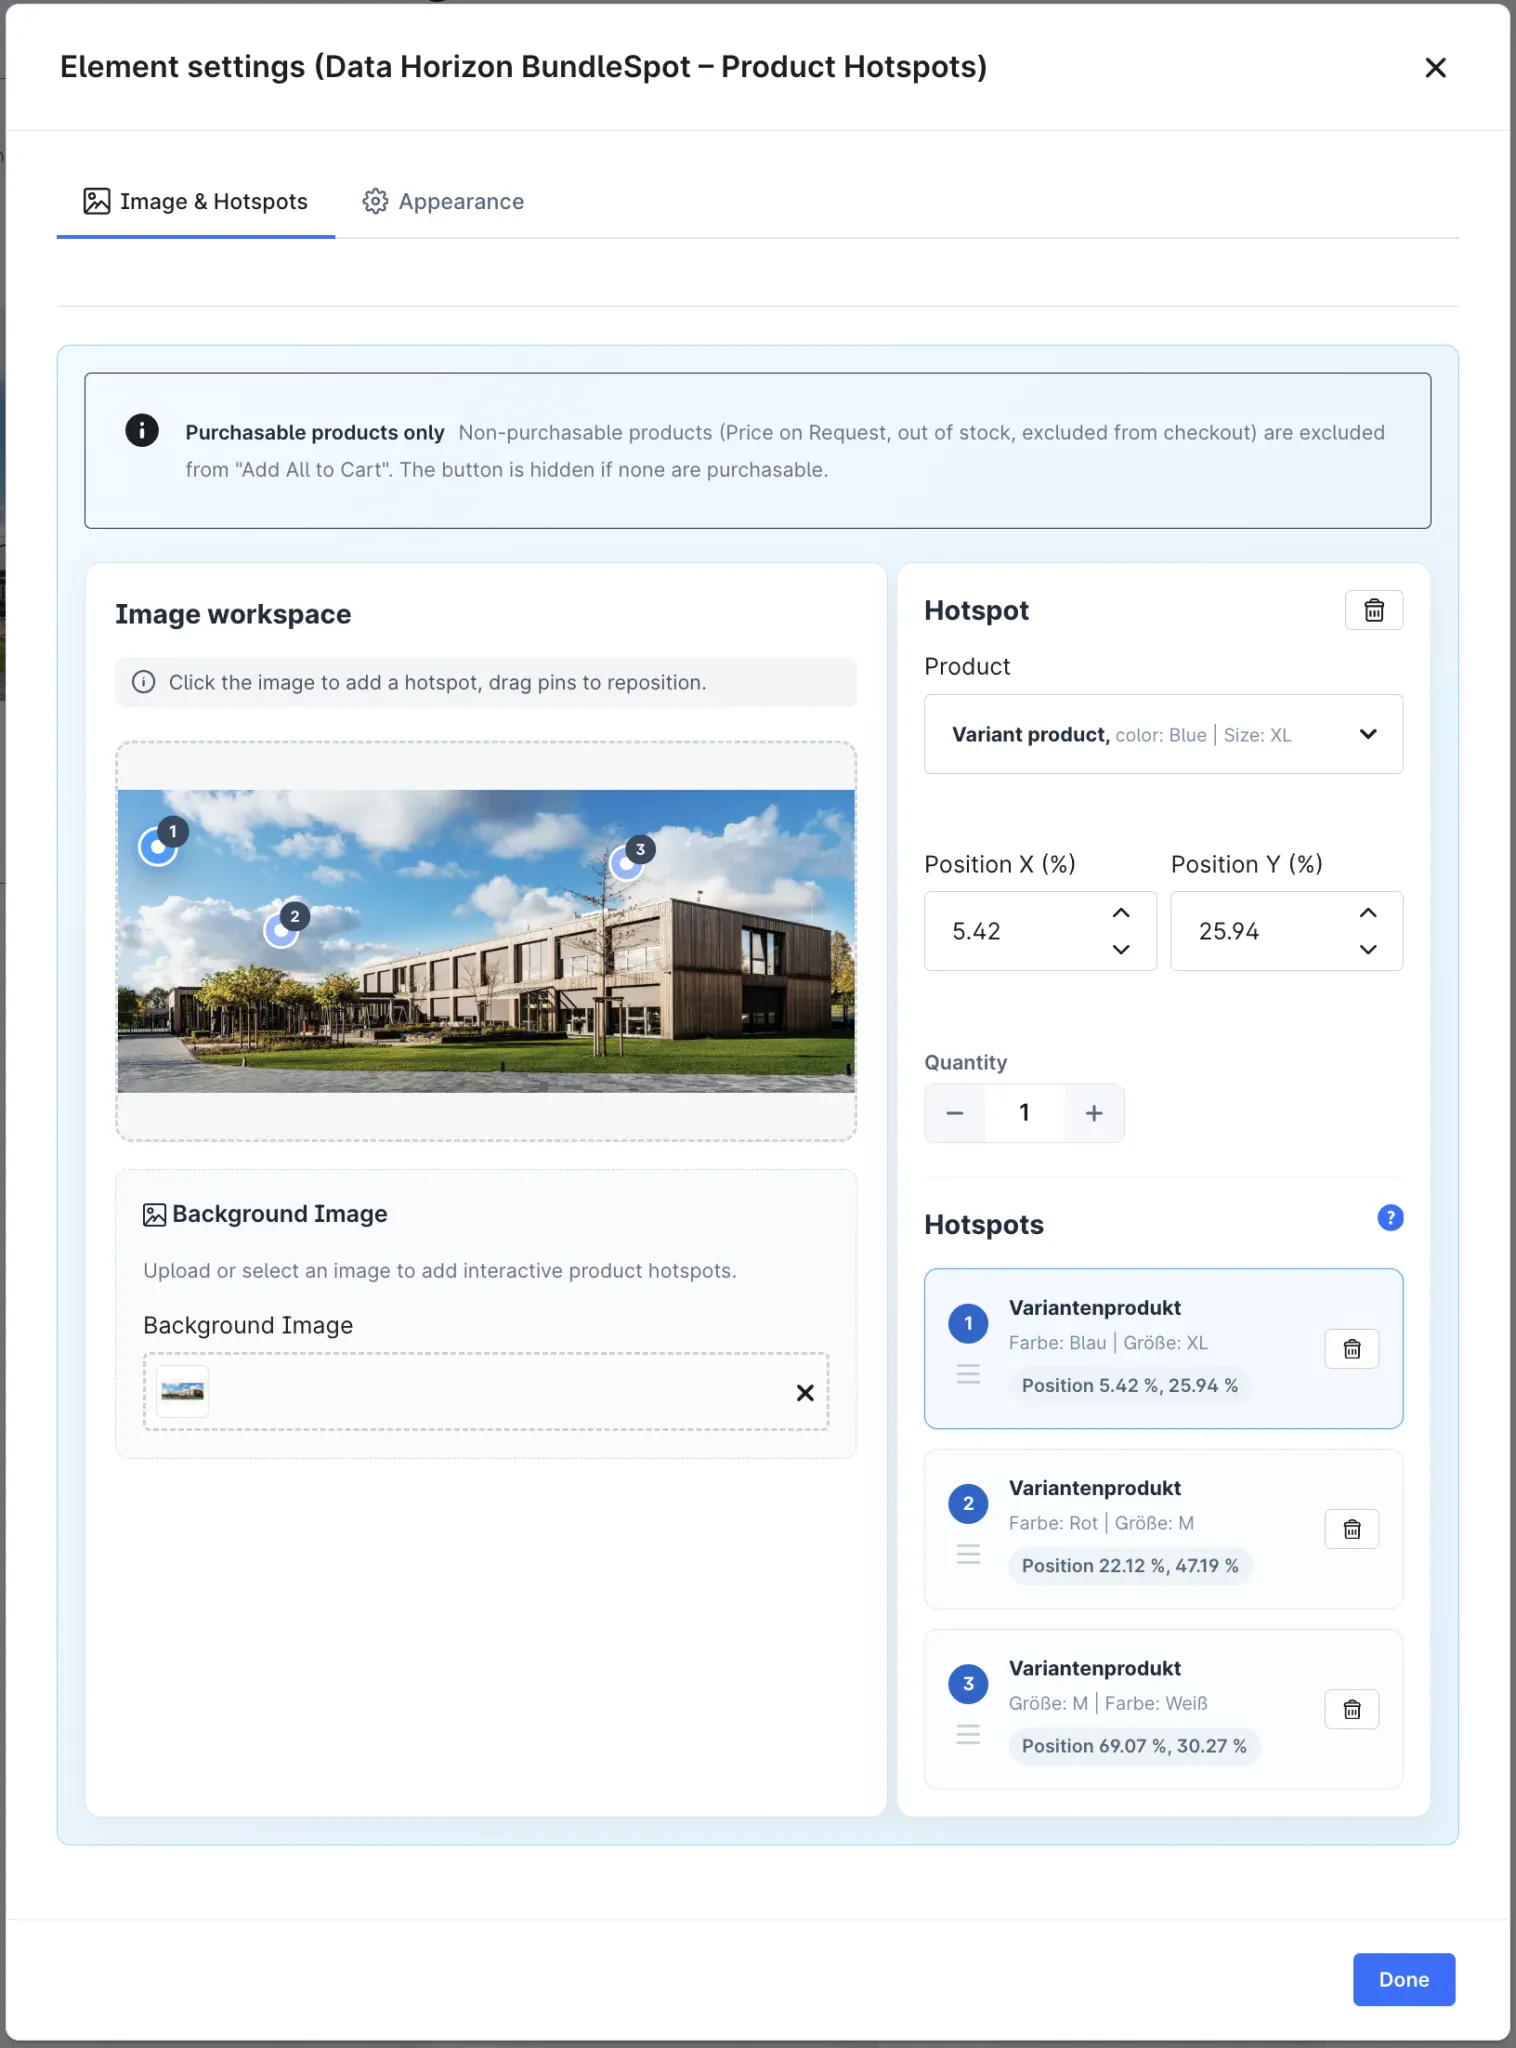Open the Hotspots help question mark
The image size is (1516, 2048).
tap(1390, 1217)
